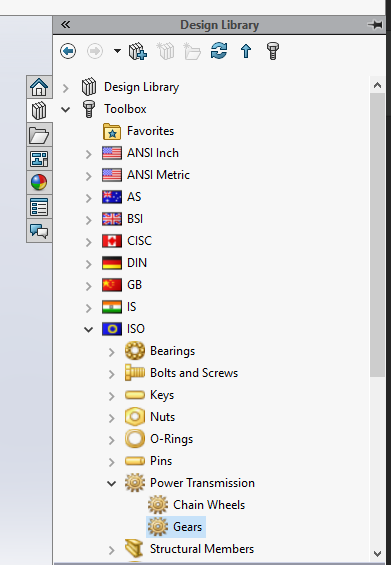The image size is (391, 565).
Task: Expand the BSI standard
Action: coord(89,220)
